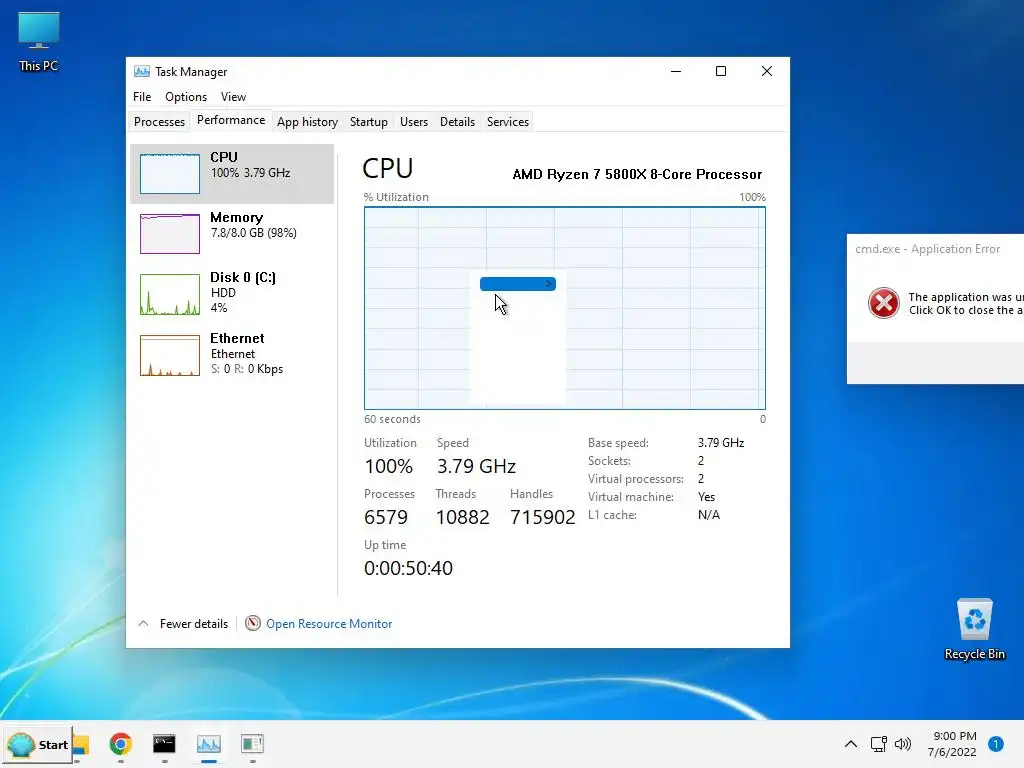The width and height of the screenshot is (1024, 768).
Task: Click the Task Manager title bar icon
Action: click(141, 71)
